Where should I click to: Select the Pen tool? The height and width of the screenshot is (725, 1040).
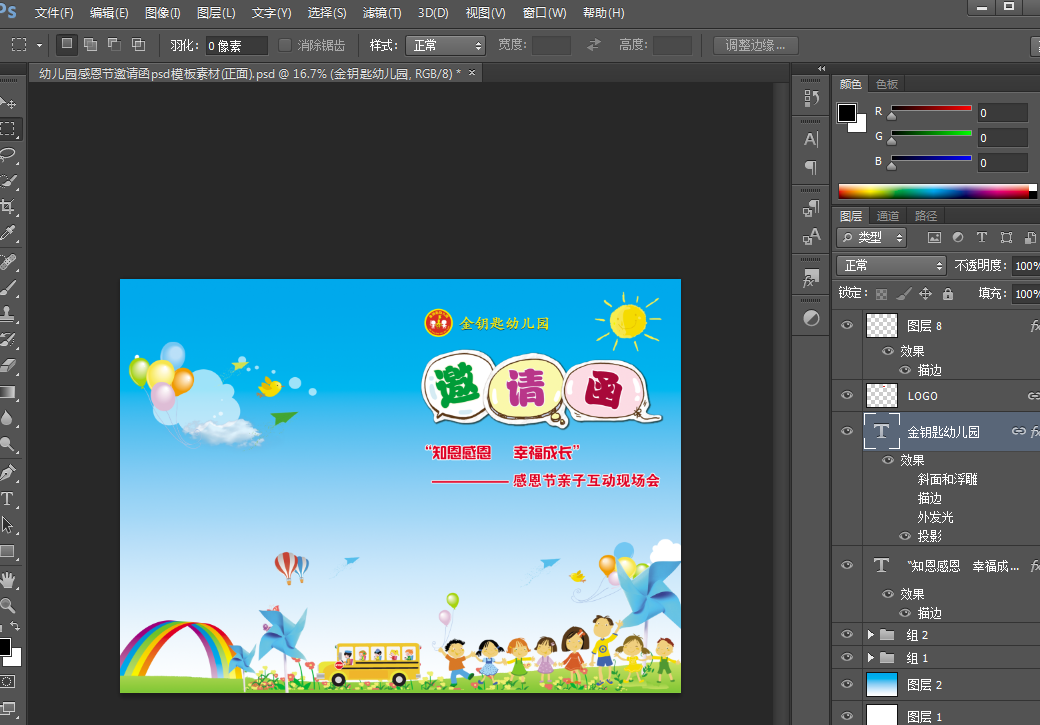click(x=8, y=472)
